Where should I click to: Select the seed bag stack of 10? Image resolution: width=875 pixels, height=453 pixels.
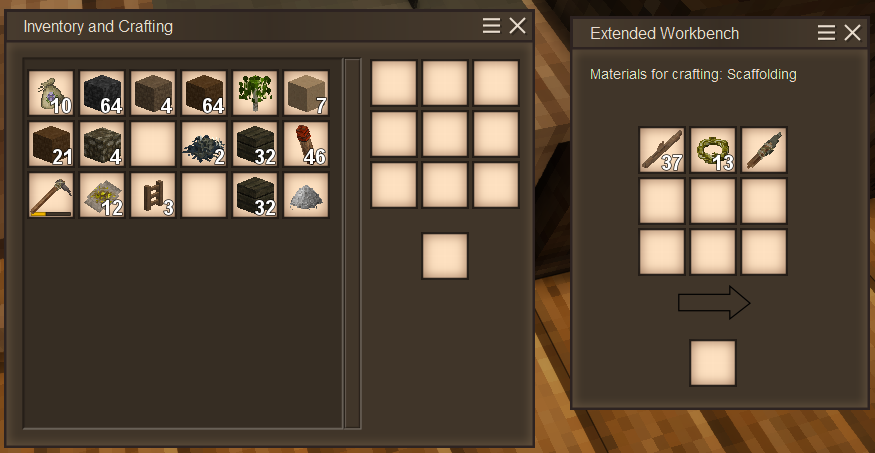51,93
